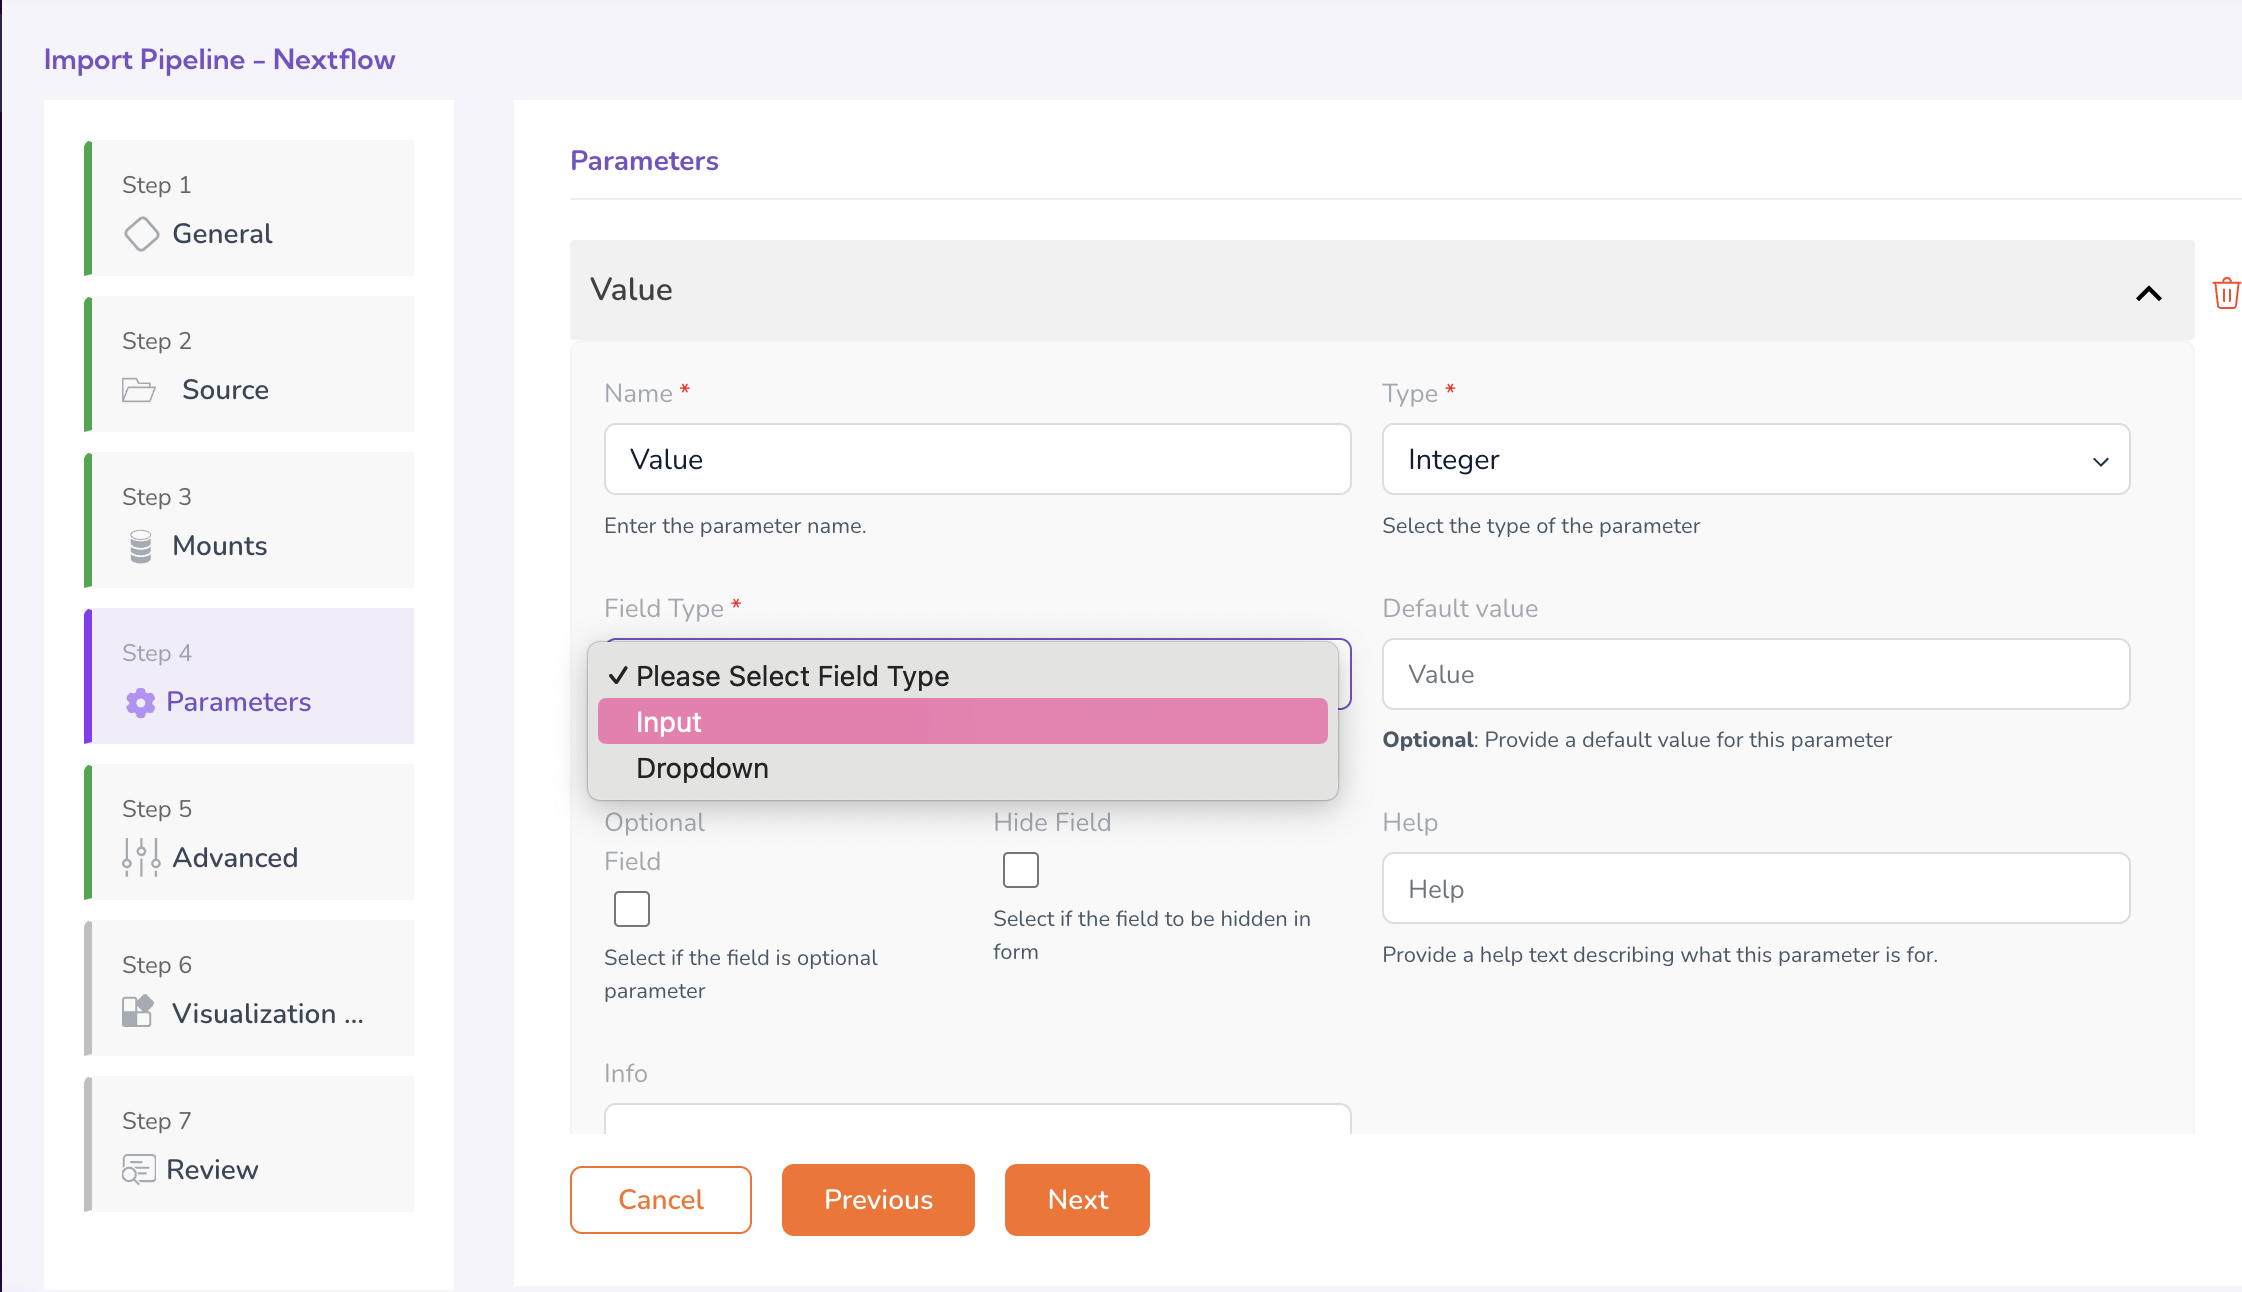Click the General diamond icon
The height and width of the screenshot is (1292, 2242).
coord(141,234)
